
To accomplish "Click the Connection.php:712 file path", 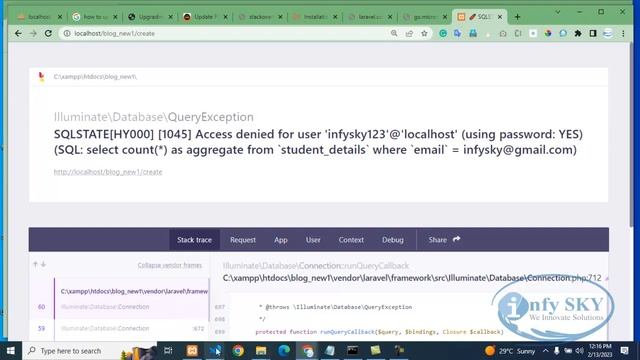I will [x=412, y=278].
